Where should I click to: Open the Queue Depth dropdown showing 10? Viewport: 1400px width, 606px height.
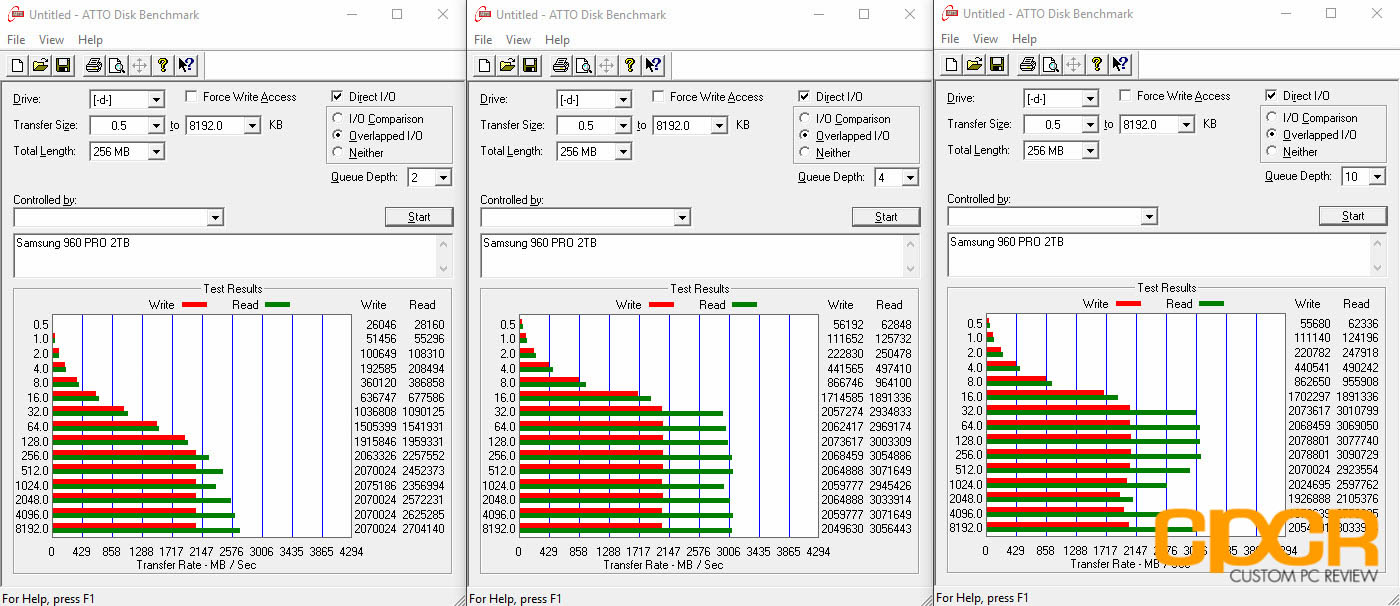[x=1377, y=176]
